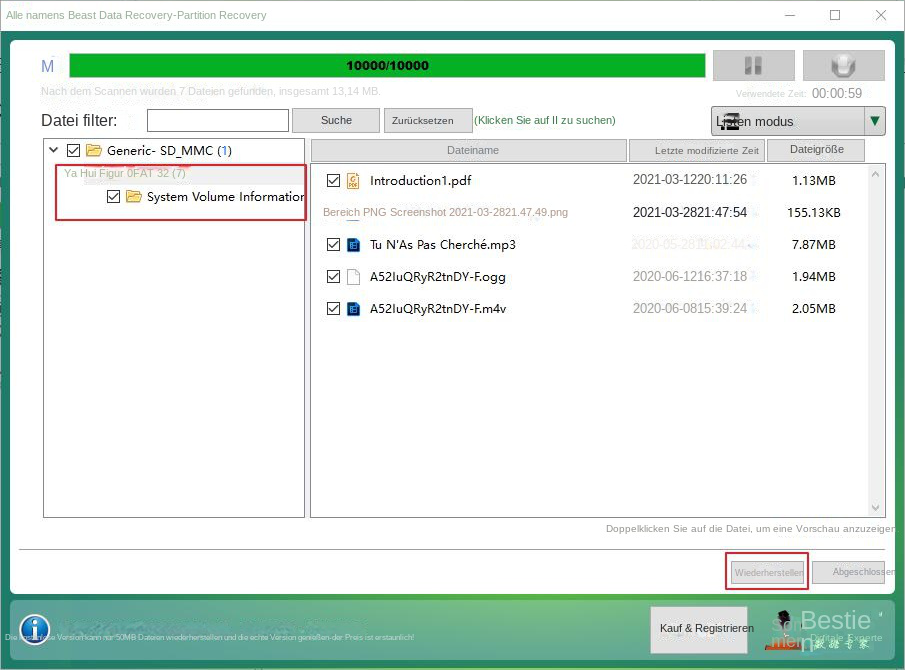905x670 pixels.
Task: Open the Listen modus dropdown arrow
Action: coord(875,121)
